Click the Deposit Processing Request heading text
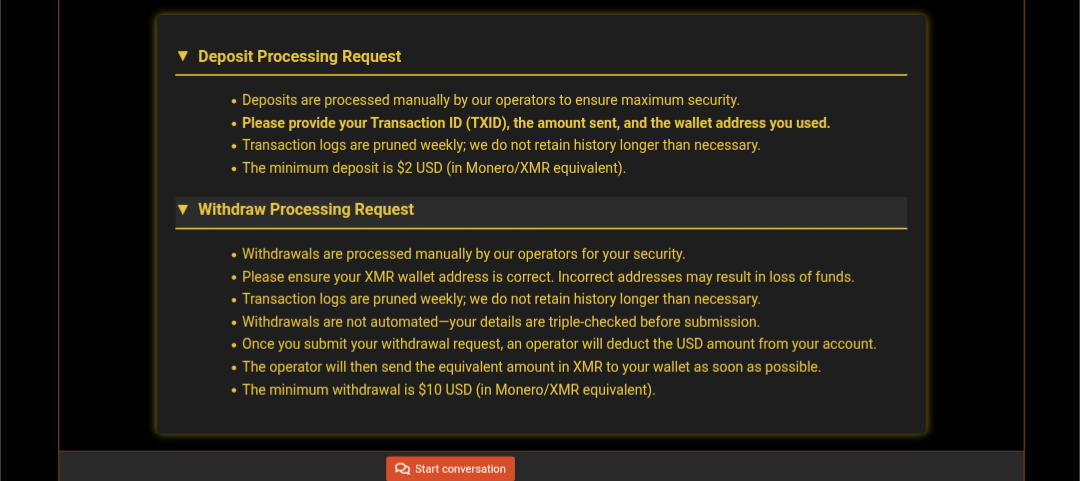 [299, 57]
